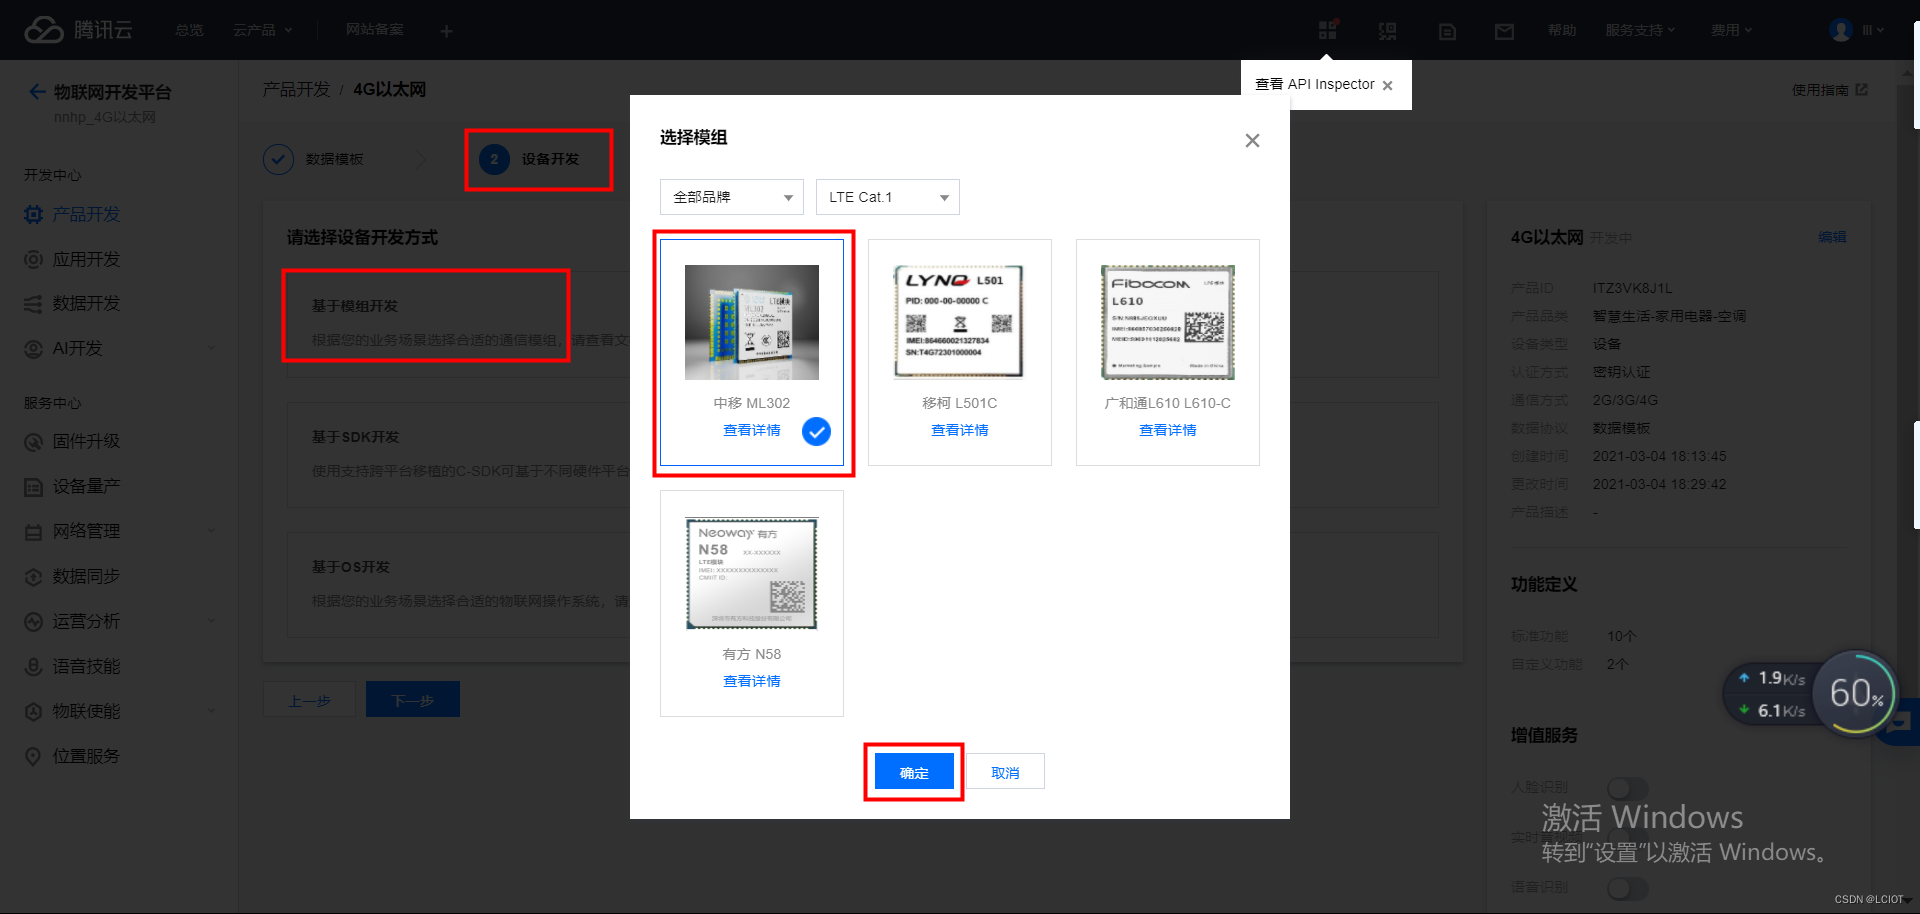Click the 取消 button

(x=1005, y=772)
